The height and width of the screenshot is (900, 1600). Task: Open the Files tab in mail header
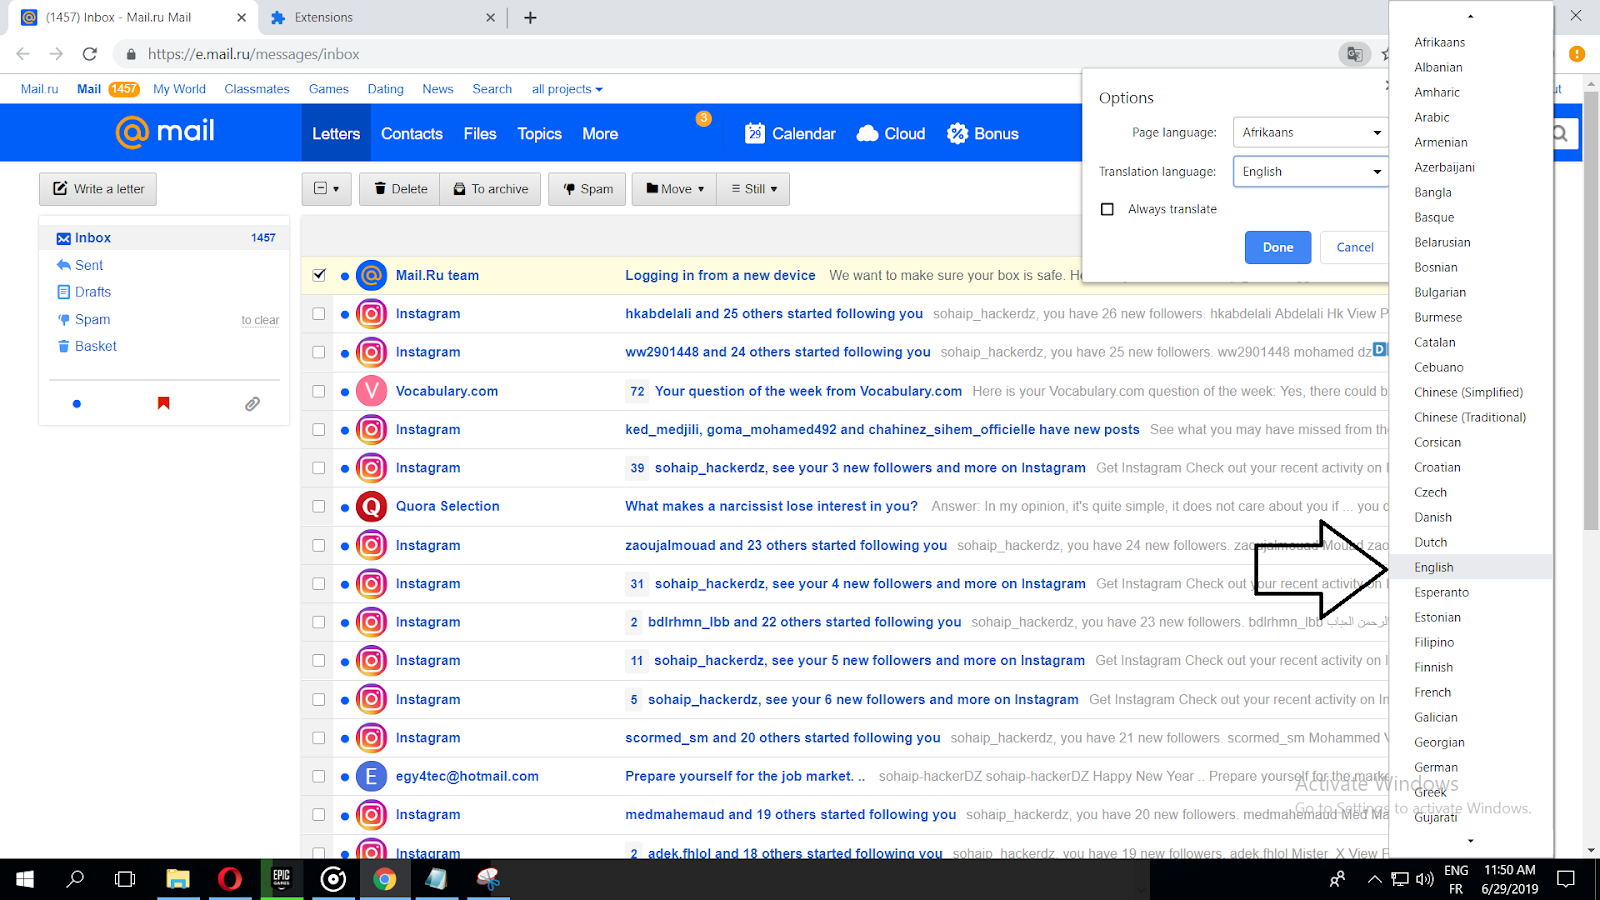(x=480, y=134)
